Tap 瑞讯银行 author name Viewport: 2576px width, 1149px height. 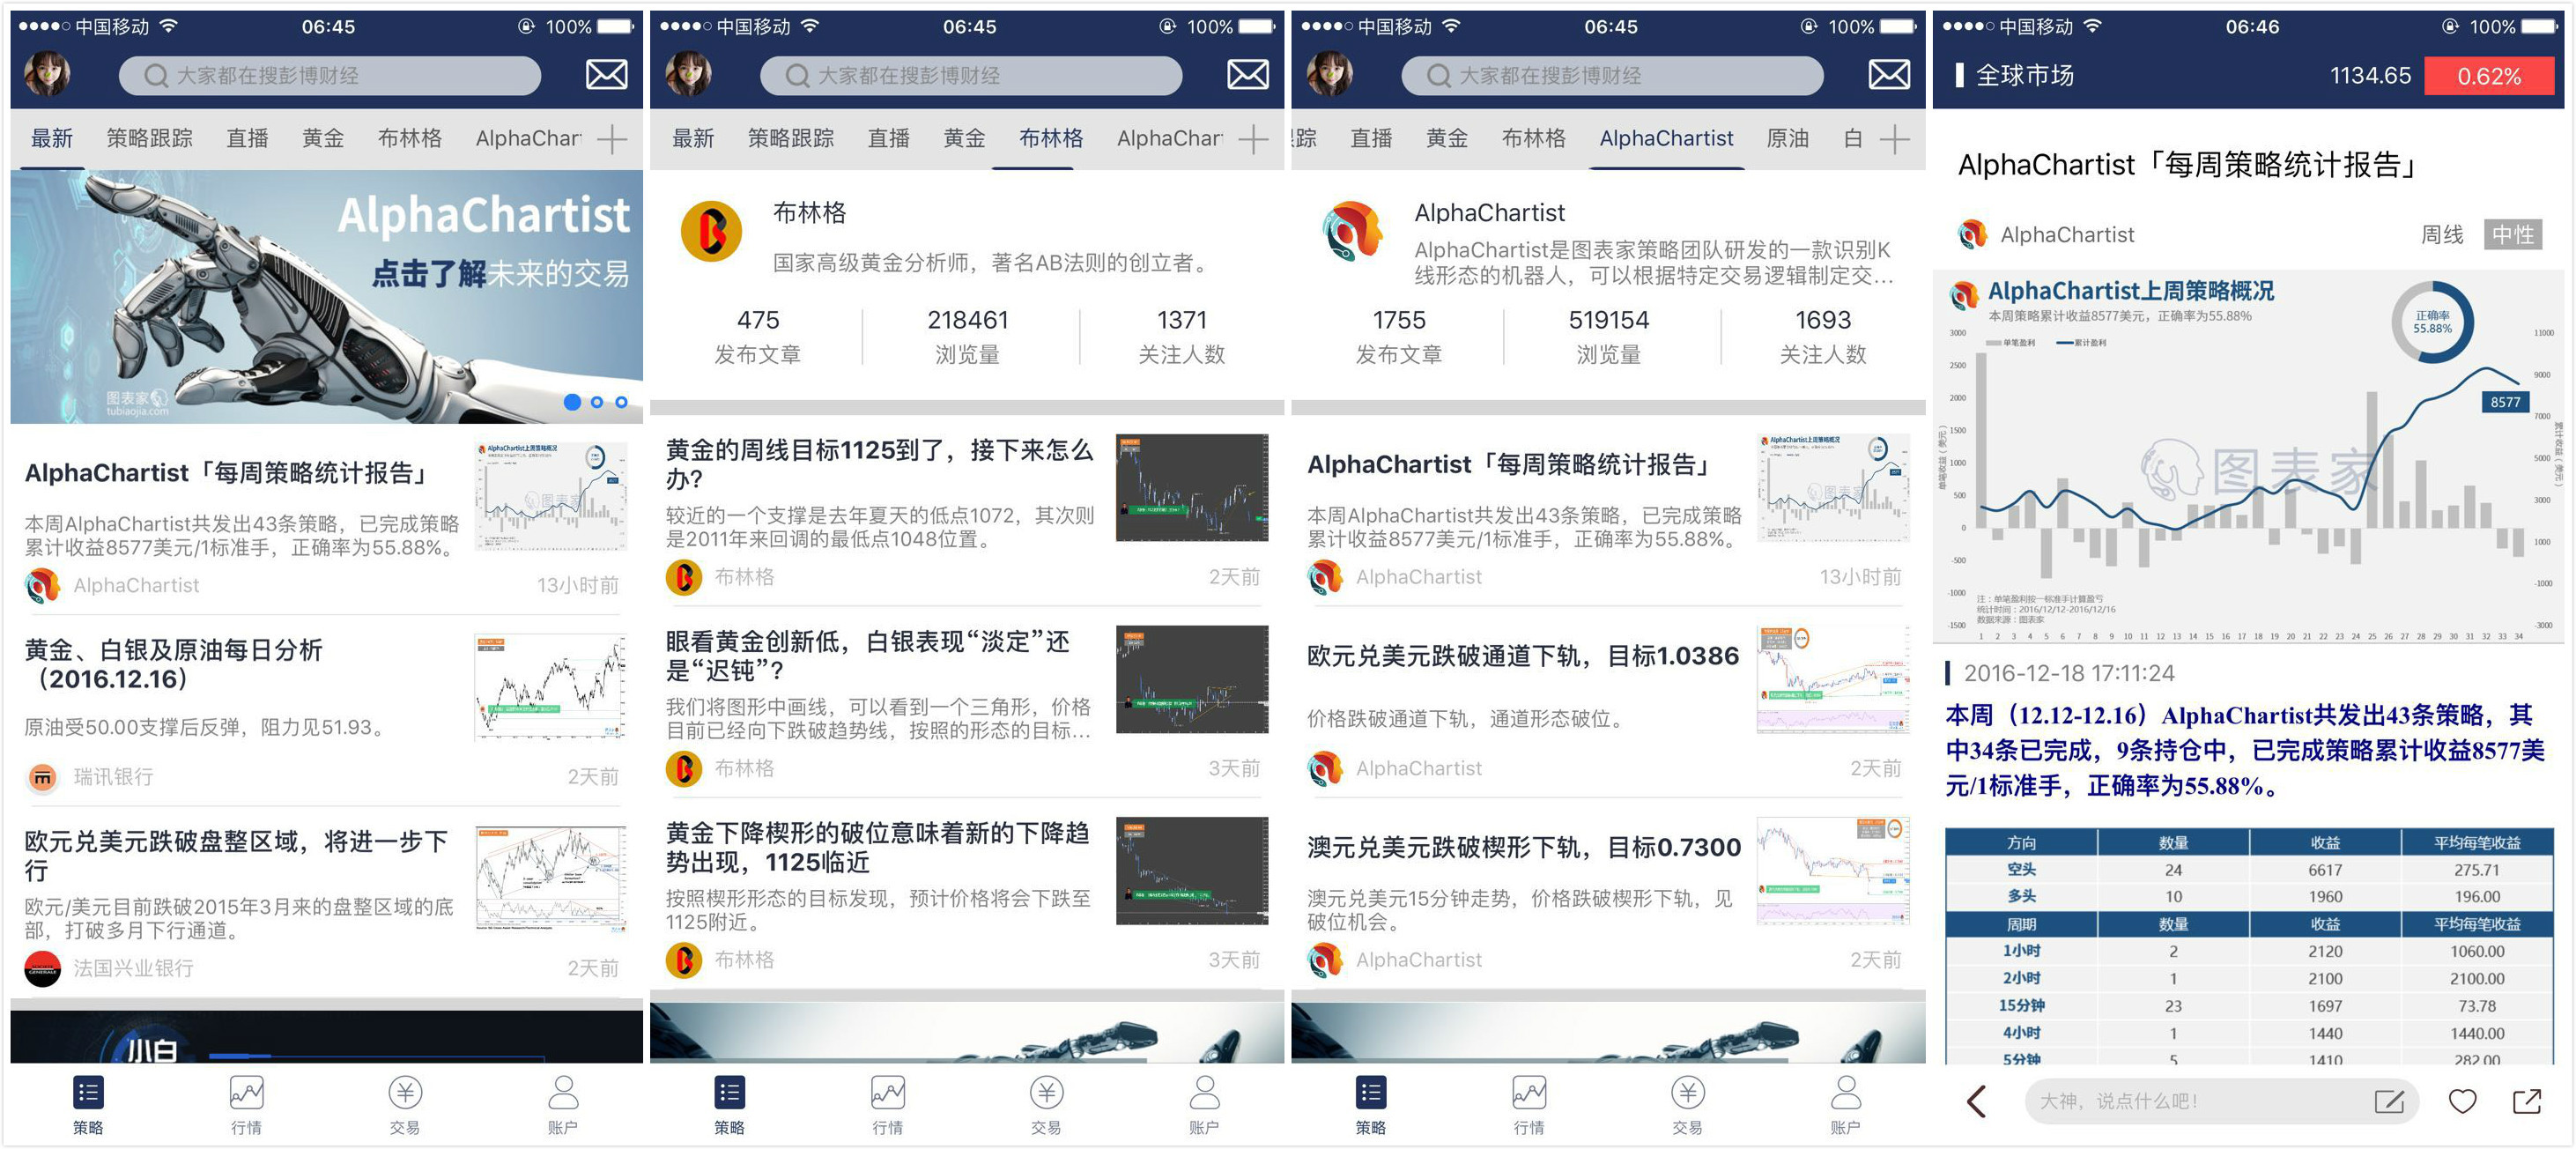click(x=113, y=777)
